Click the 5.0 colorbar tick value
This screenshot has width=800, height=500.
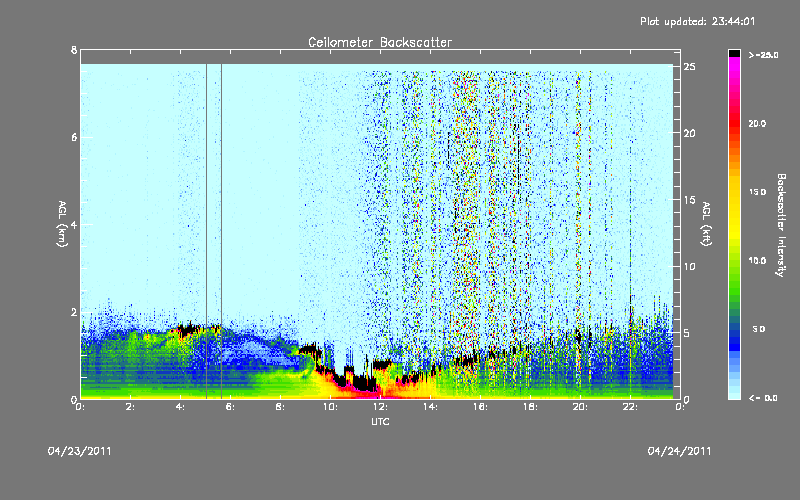[x=759, y=329]
